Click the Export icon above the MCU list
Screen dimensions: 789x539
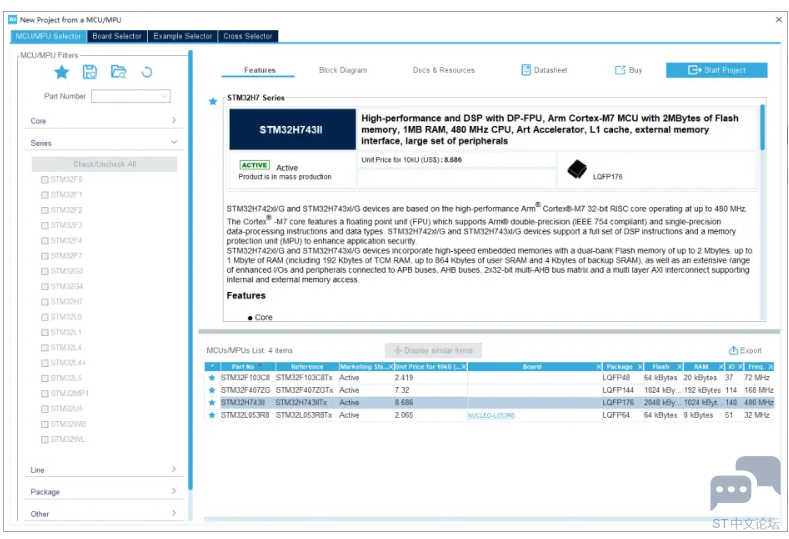pos(733,350)
